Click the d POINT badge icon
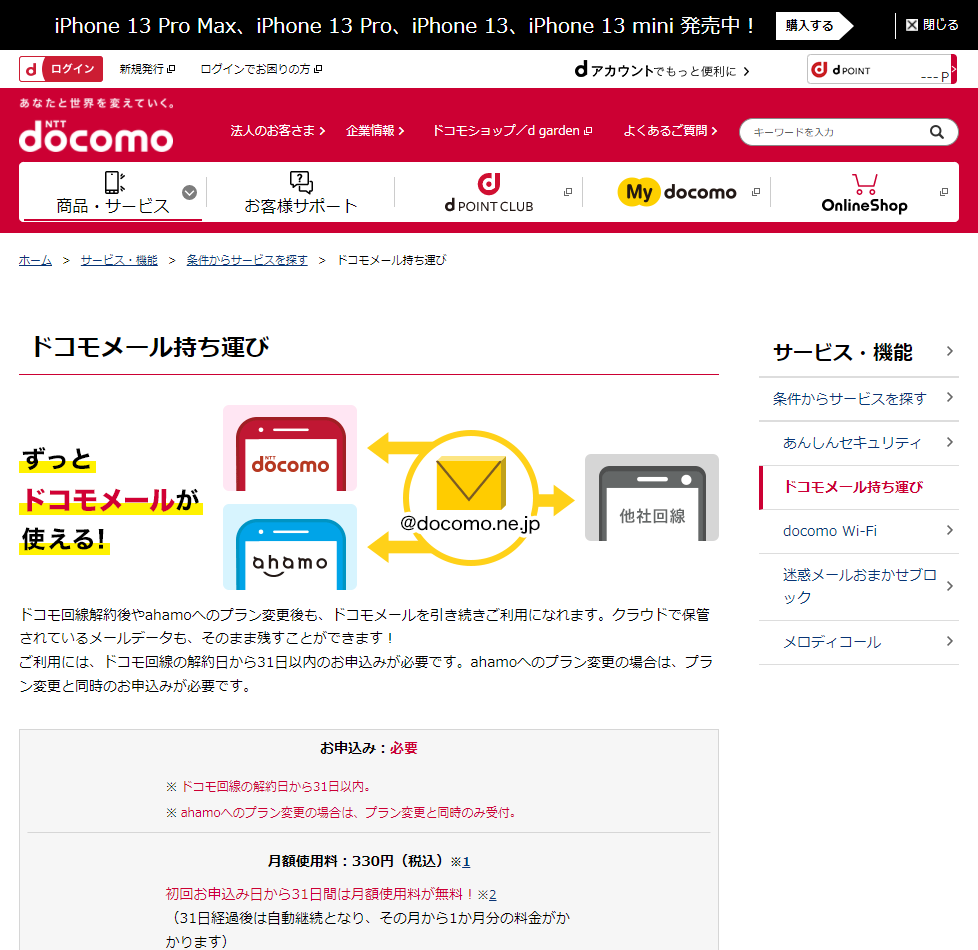The height and width of the screenshot is (950, 978). (819, 69)
